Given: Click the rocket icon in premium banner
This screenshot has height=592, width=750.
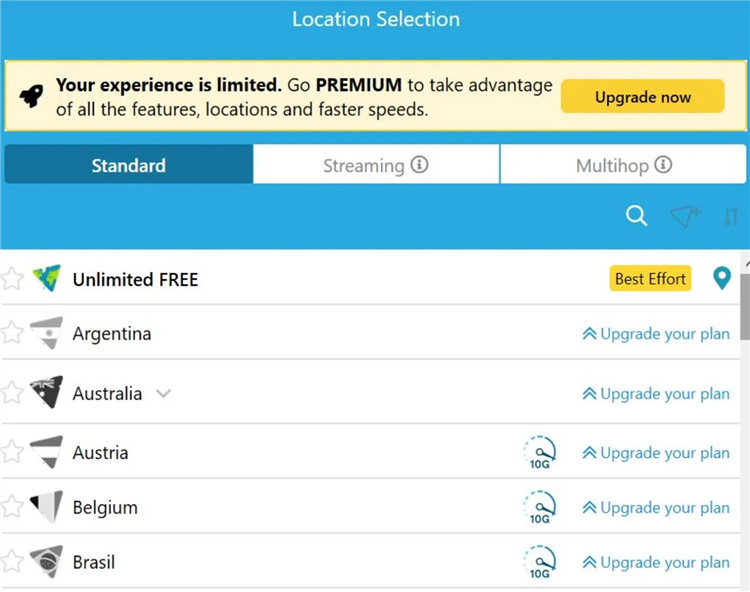Looking at the screenshot, I should coord(32,96).
